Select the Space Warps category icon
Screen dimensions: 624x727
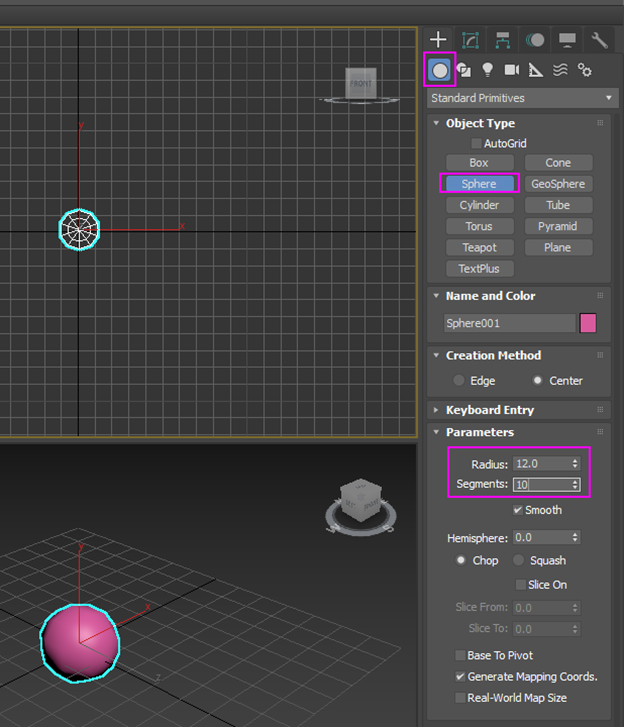pos(560,70)
